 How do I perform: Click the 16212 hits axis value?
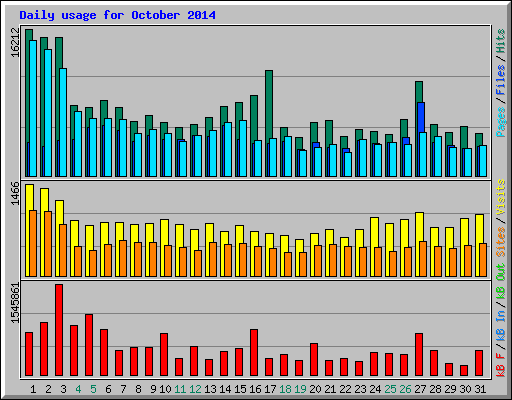[15, 42]
